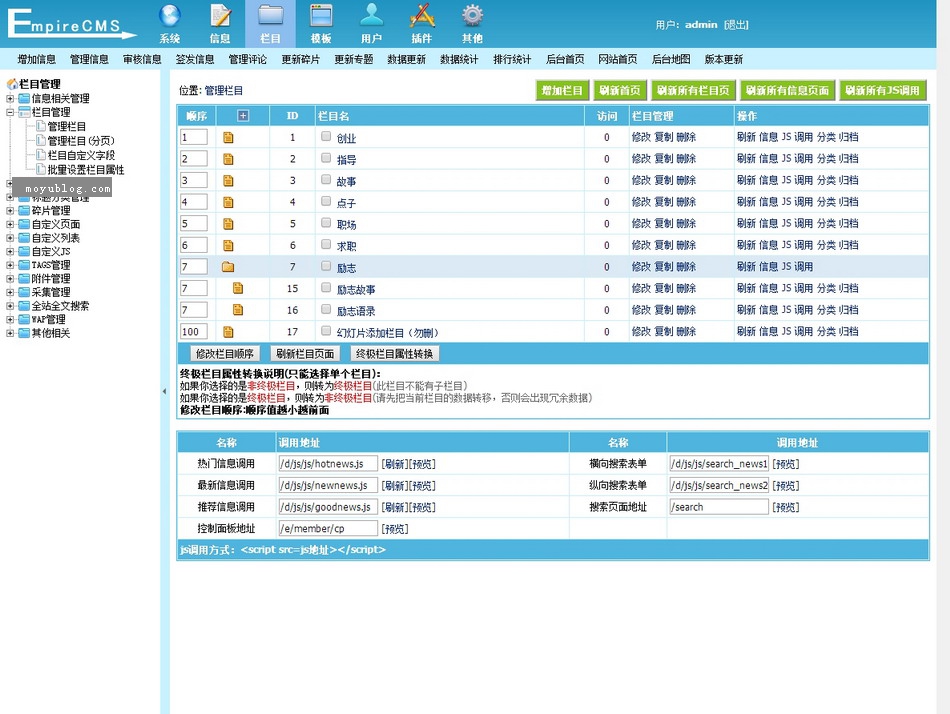Check the checkbox for 职场 column
This screenshot has width=950, height=714.
coord(326,222)
